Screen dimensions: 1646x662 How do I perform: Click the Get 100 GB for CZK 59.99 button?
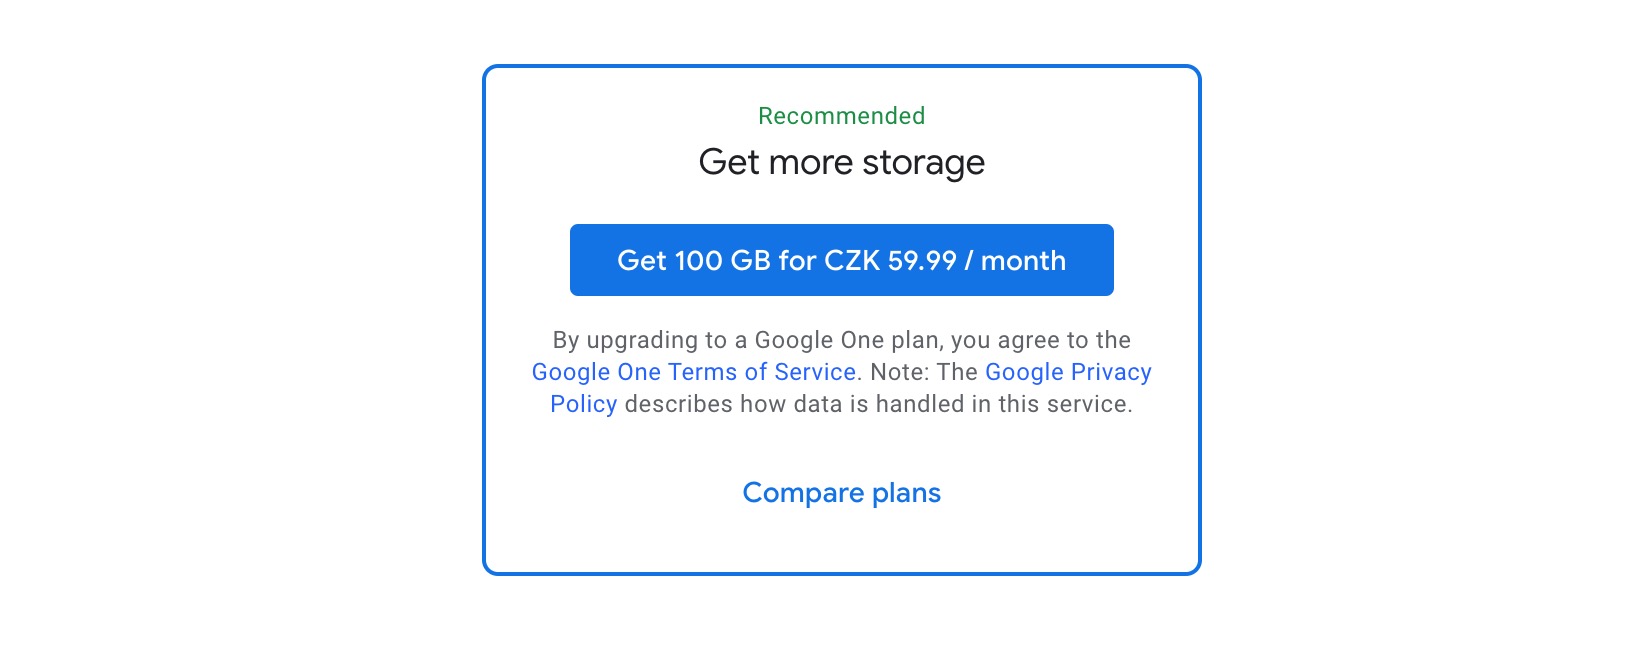[x=841, y=260]
